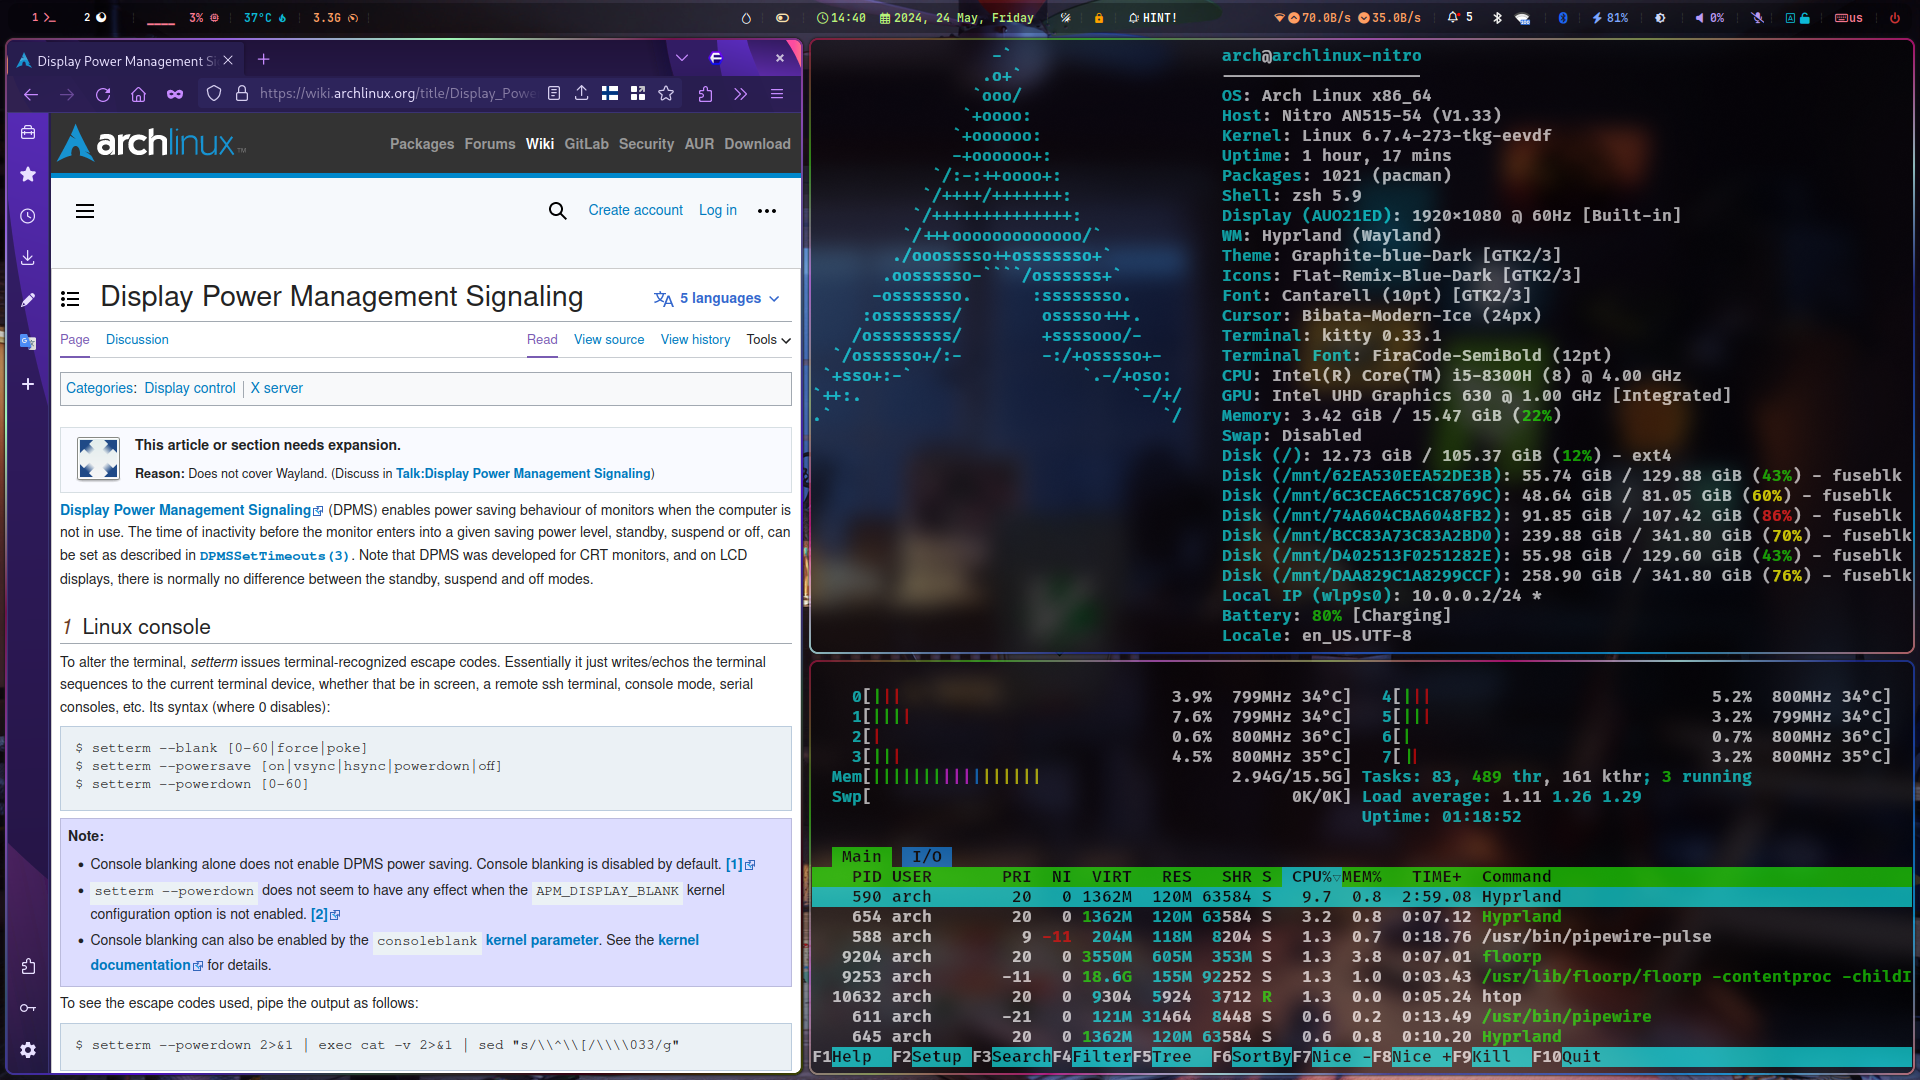Click the Arch Linux logo
Viewport: 1920px width, 1080px height.
(x=151, y=144)
